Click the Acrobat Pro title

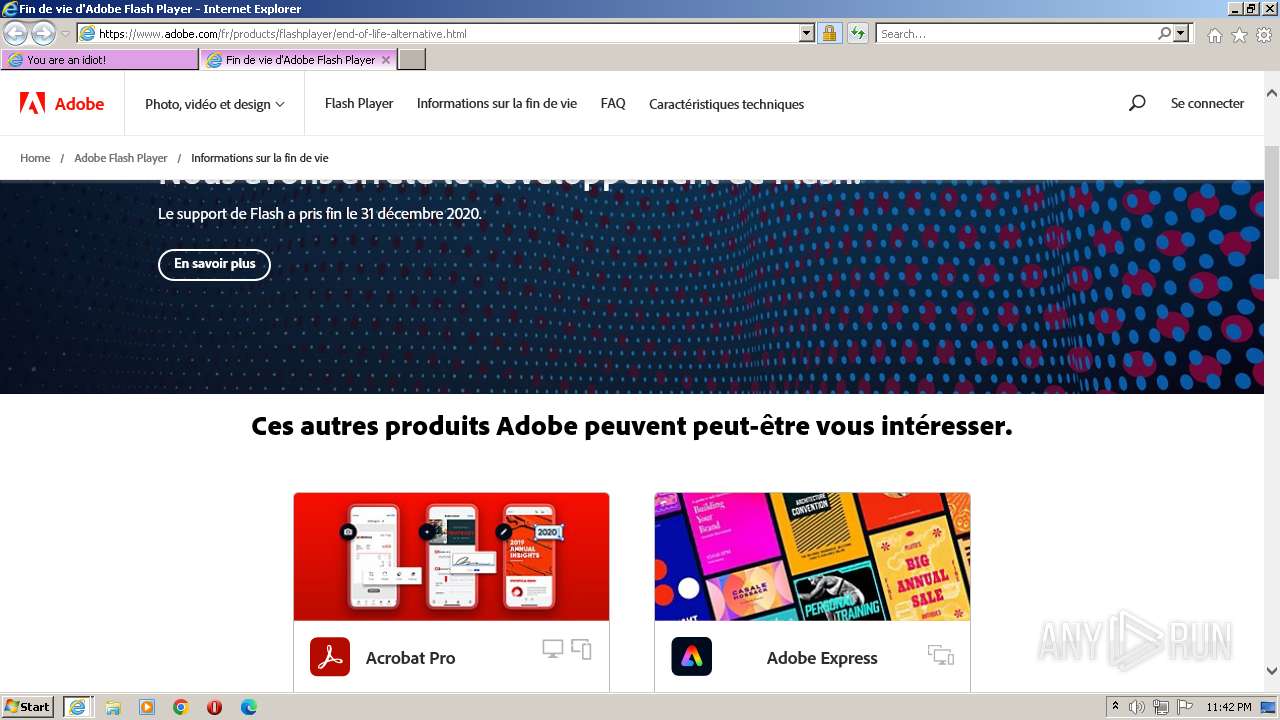[410, 658]
